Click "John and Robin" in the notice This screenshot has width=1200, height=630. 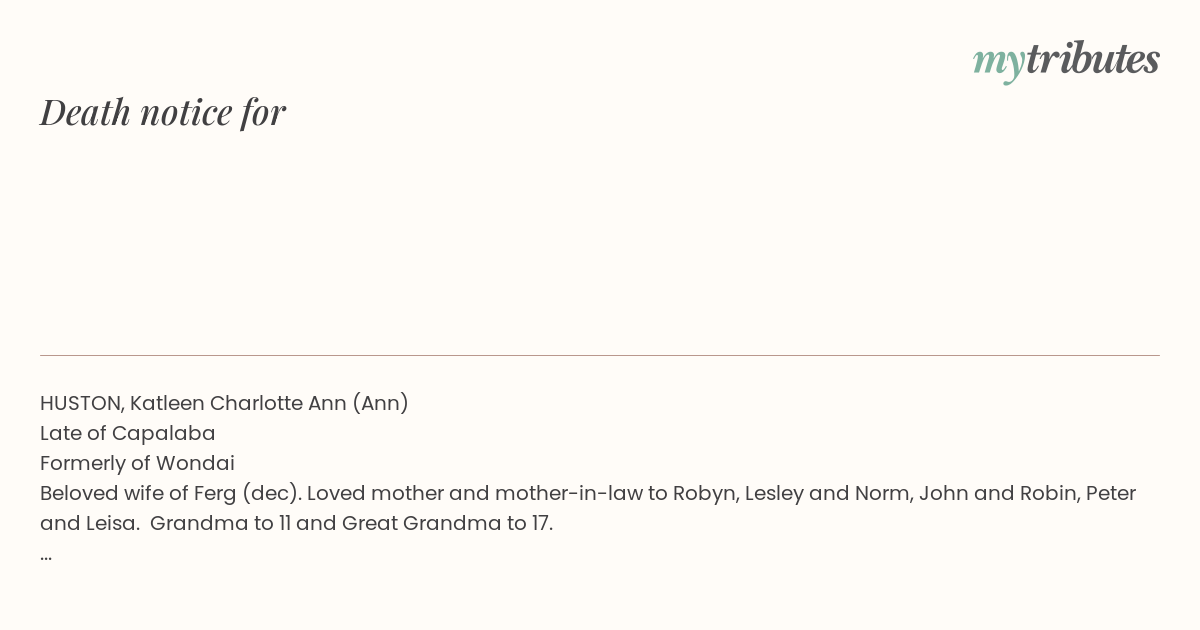point(994,493)
